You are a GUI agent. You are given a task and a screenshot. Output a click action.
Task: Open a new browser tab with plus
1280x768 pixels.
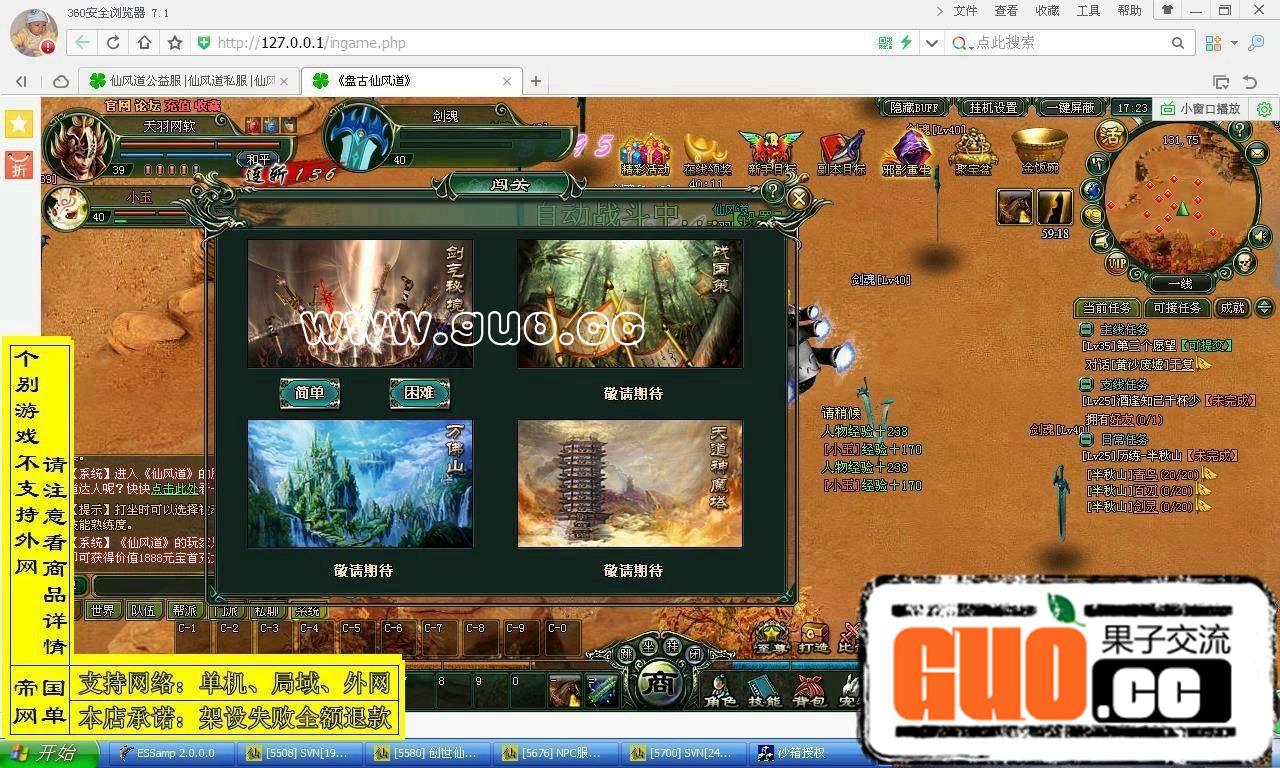coord(536,81)
